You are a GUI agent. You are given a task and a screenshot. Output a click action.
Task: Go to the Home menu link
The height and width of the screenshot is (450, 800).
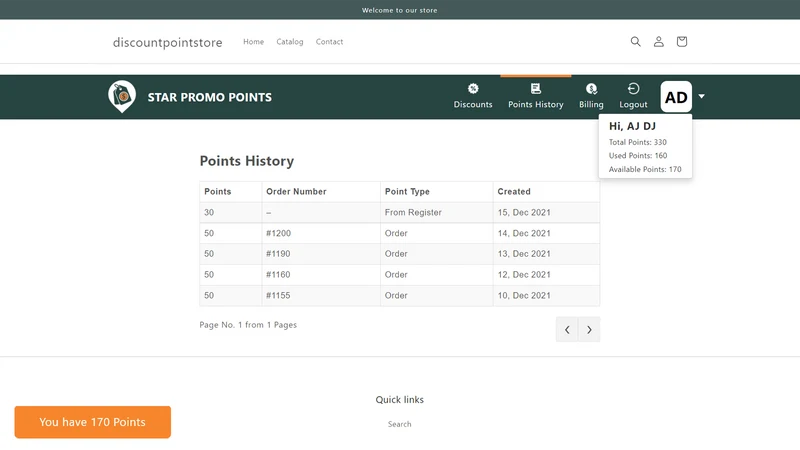[254, 42]
